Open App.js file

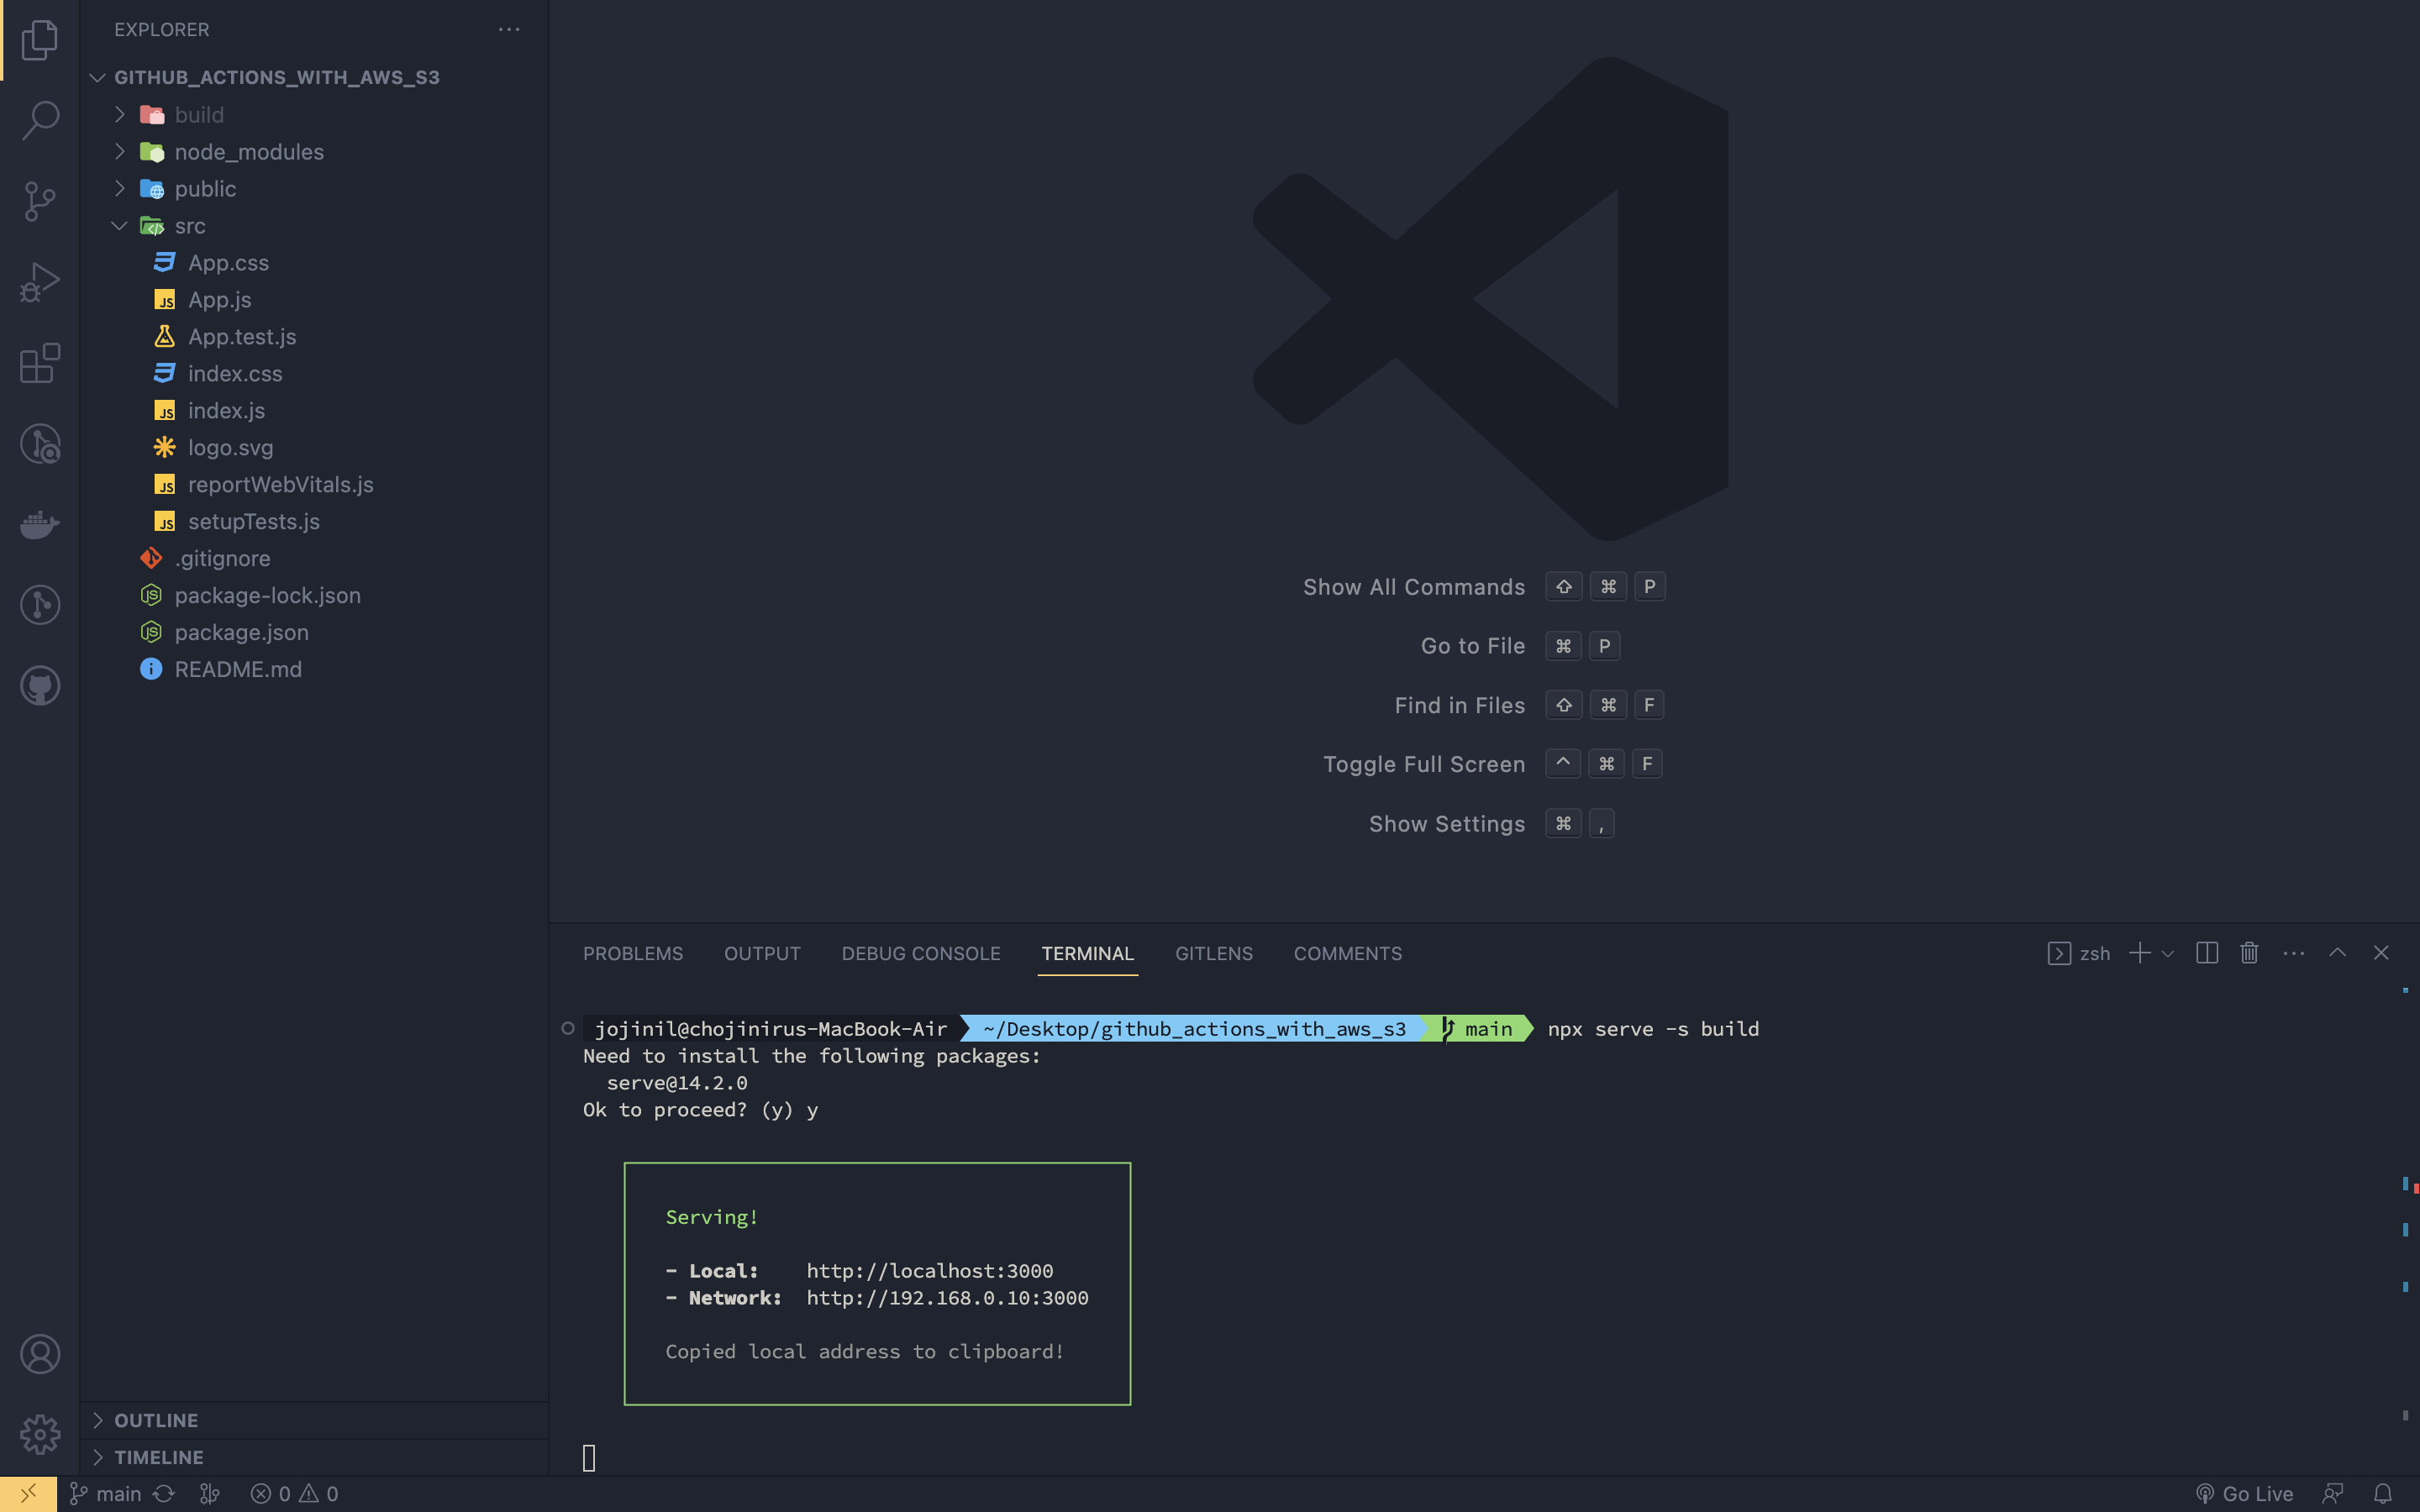[314, 300]
